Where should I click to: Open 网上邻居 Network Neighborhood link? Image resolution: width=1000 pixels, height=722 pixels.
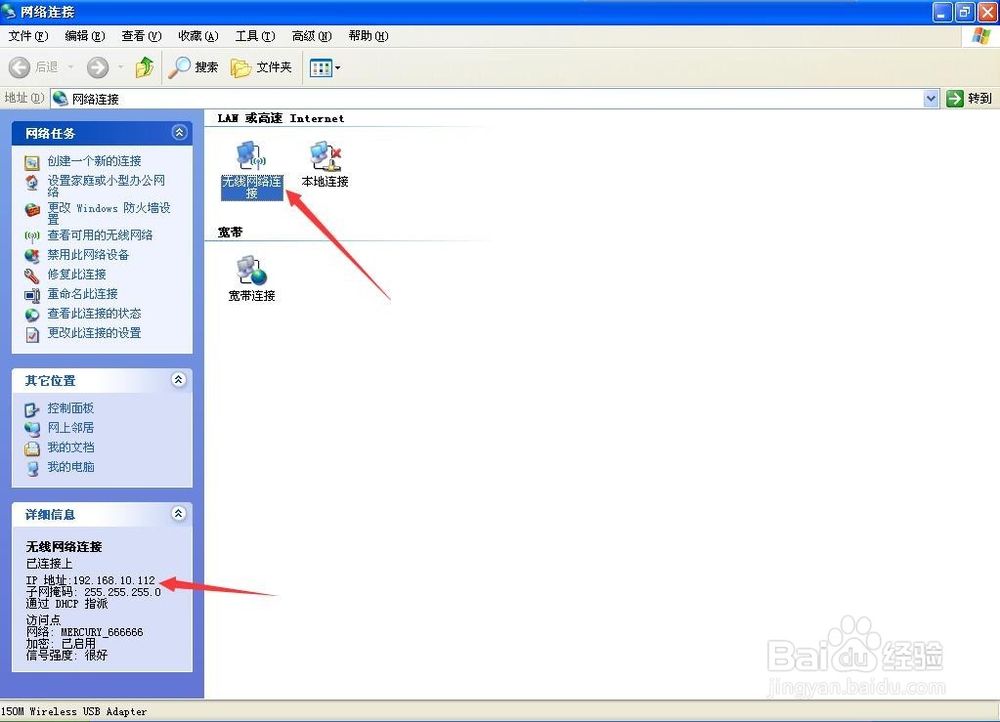71,428
